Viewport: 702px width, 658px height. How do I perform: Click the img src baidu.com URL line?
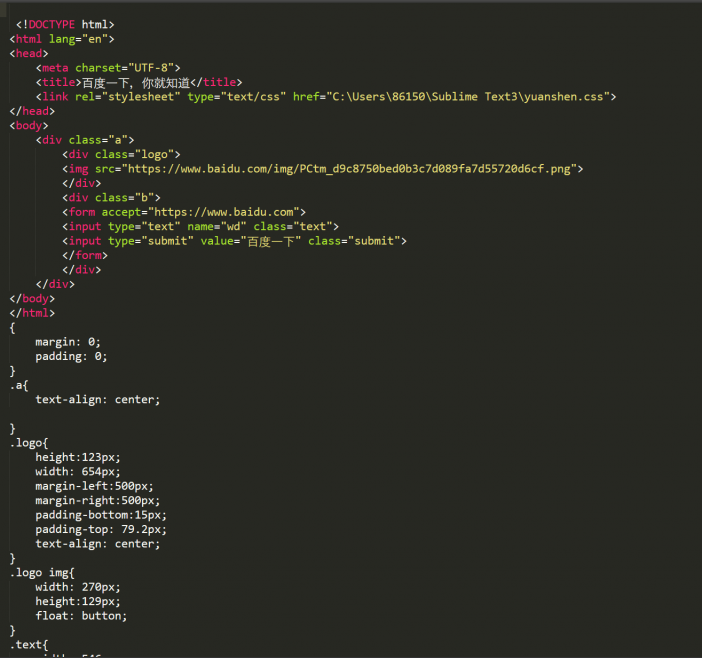(x=323, y=169)
